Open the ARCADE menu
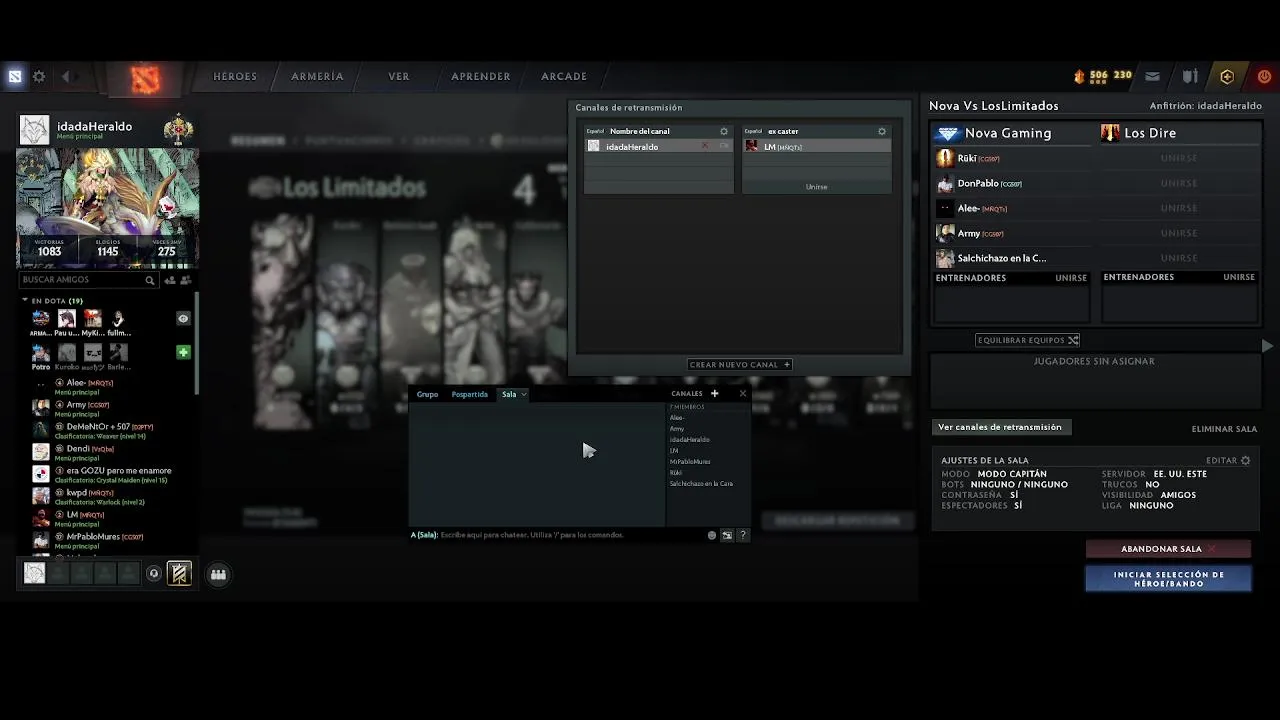The image size is (1280, 720). click(x=564, y=76)
